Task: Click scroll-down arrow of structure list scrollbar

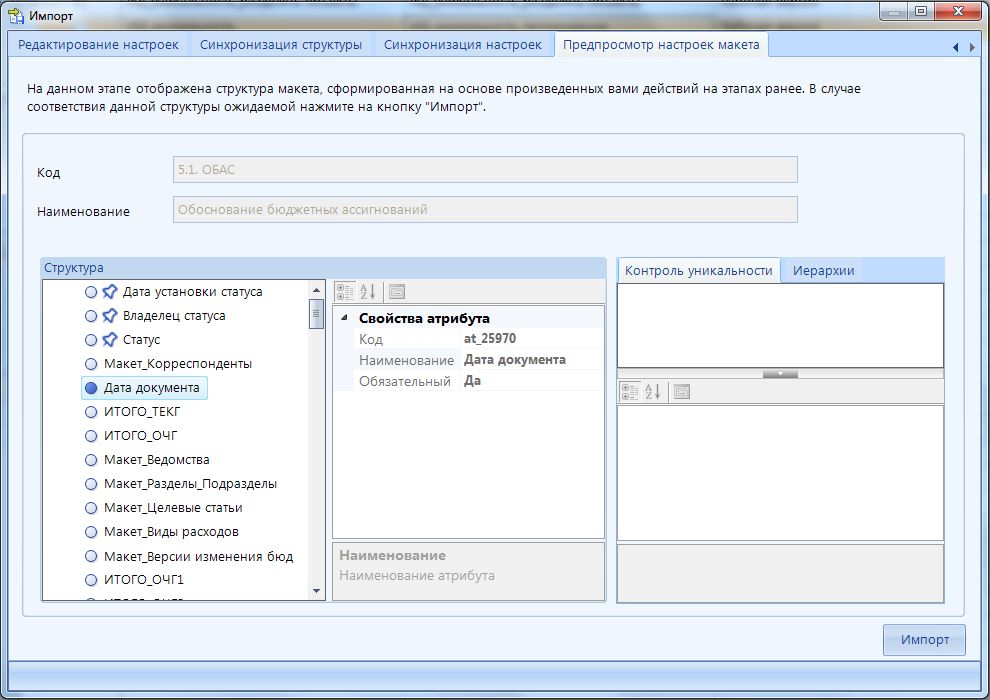Action: tap(317, 591)
